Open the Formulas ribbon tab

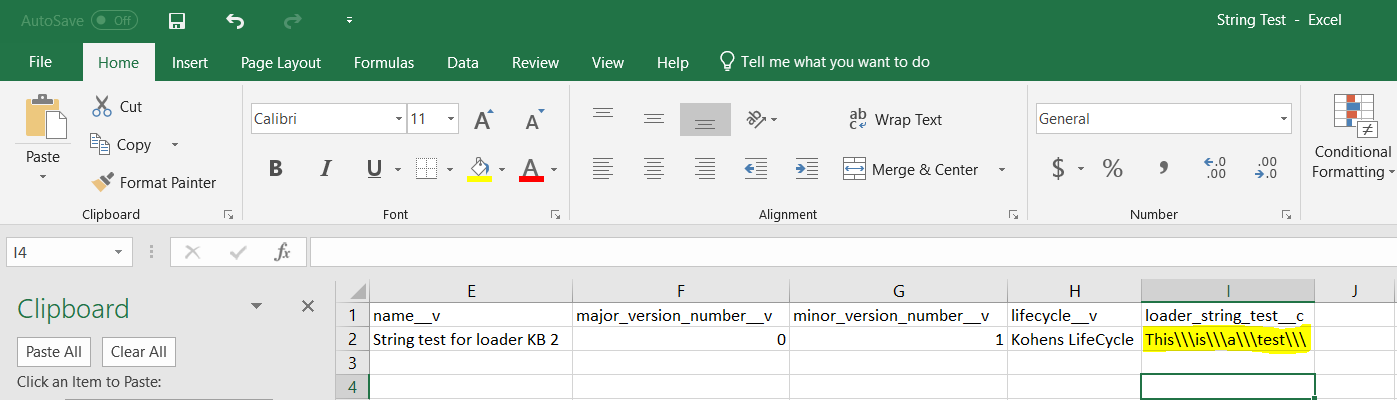[x=384, y=62]
